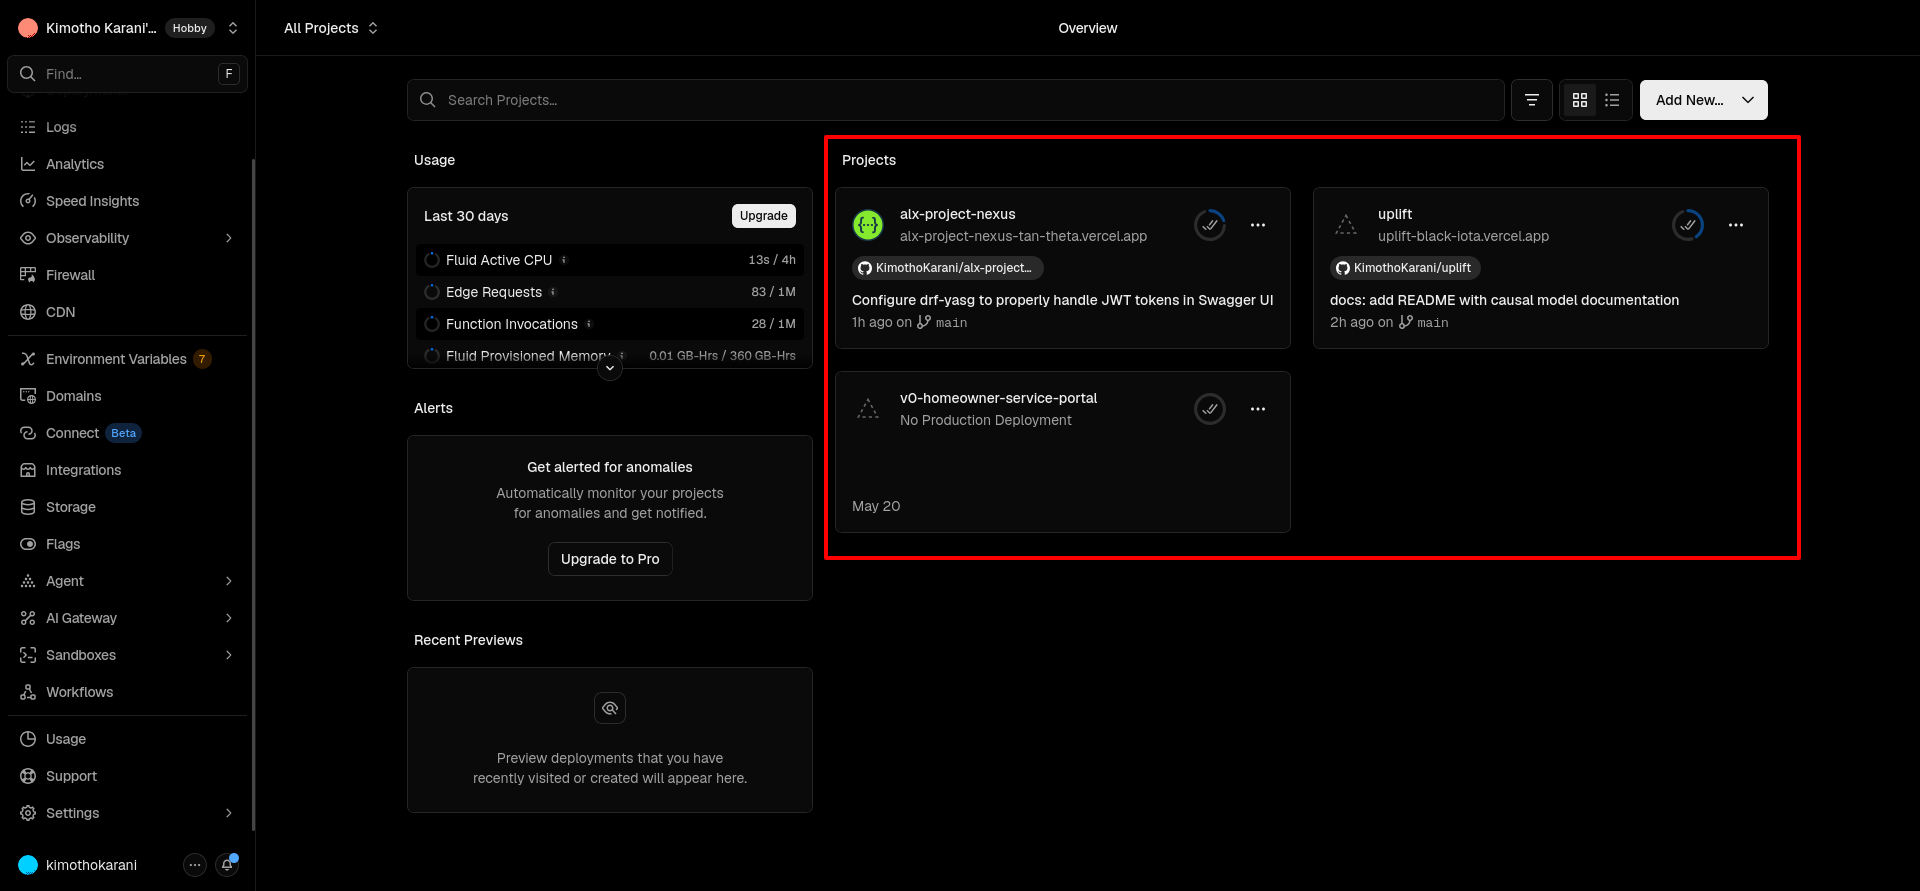Expand the Sandboxes submenu chevron
Viewport: 1920px width, 891px height.
tap(229, 655)
